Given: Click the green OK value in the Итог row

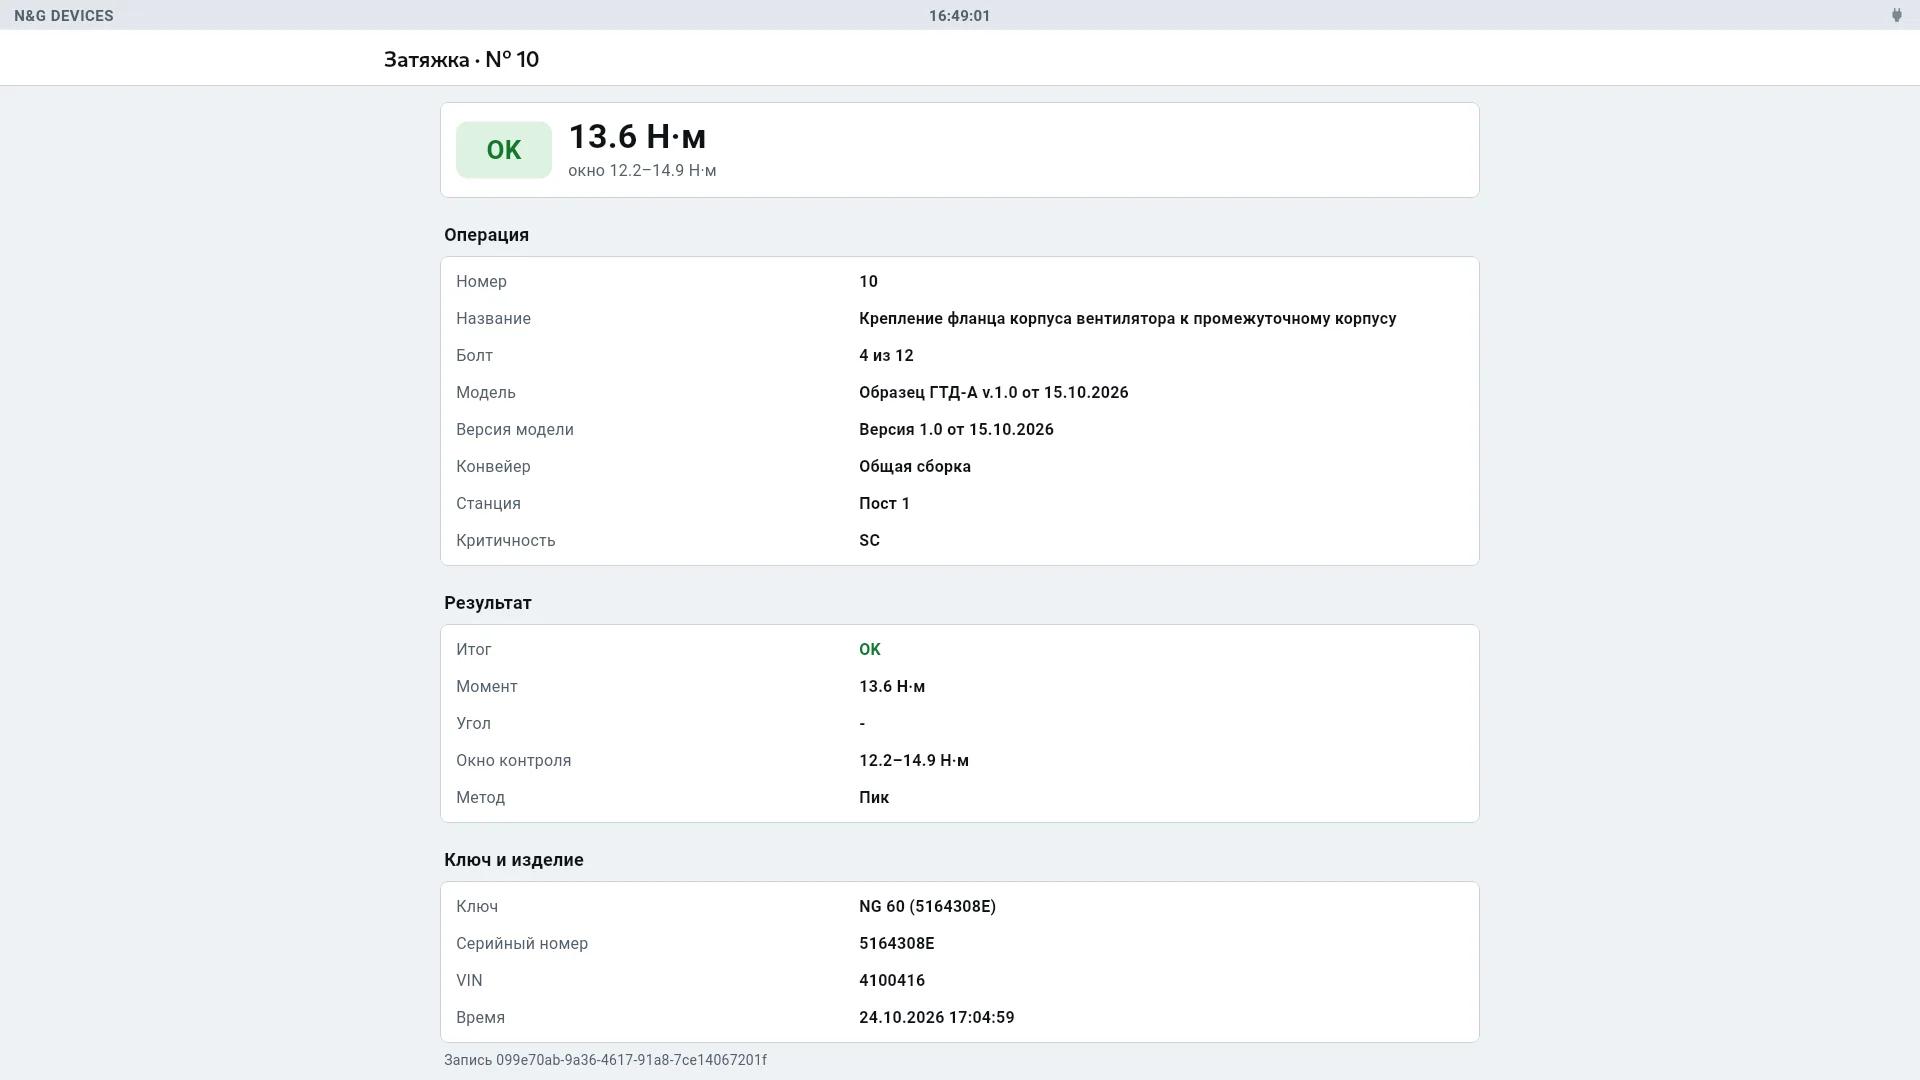Looking at the screenshot, I should pyautogui.click(x=870, y=650).
